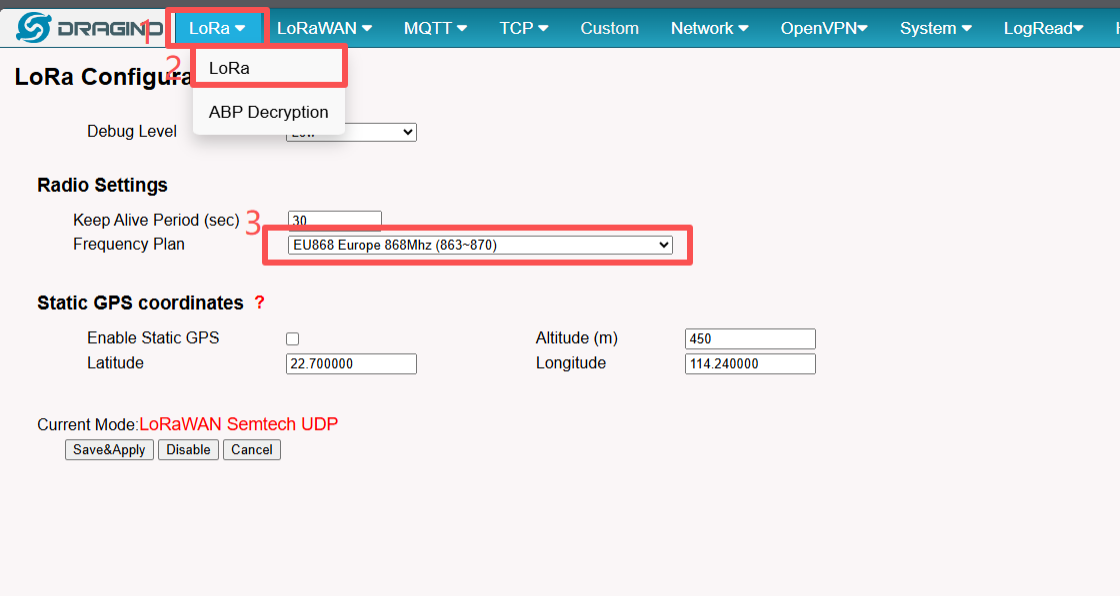Focus the Latitude input field
Image resolution: width=1120 pixels, height=596 pixels.
(351, 364)
